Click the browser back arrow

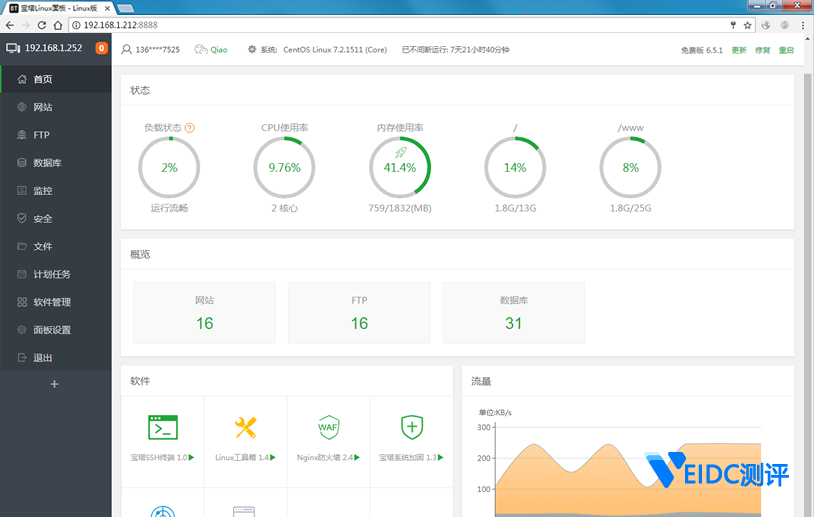click(x=11, y=24)
